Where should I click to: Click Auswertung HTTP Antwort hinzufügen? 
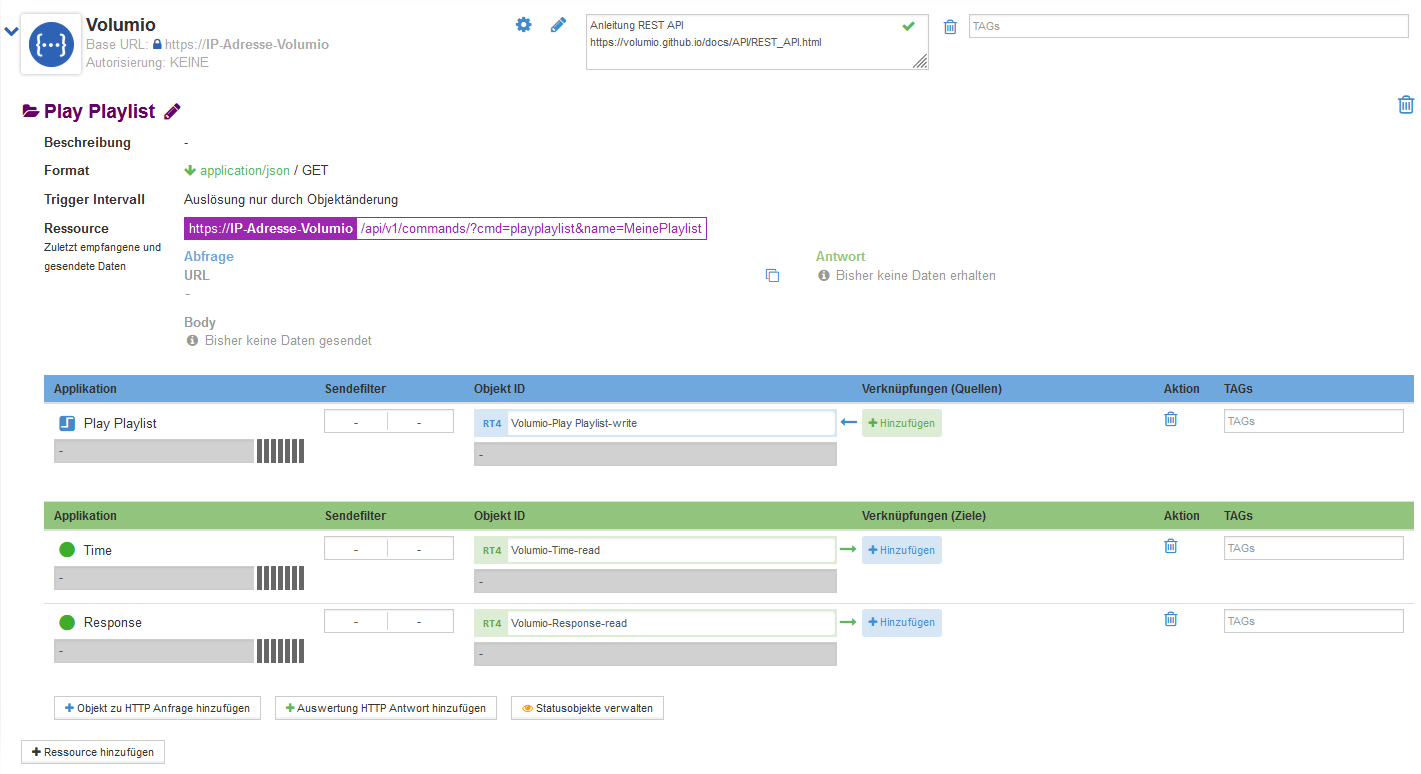pyautogui.click(x=386, y=708)
